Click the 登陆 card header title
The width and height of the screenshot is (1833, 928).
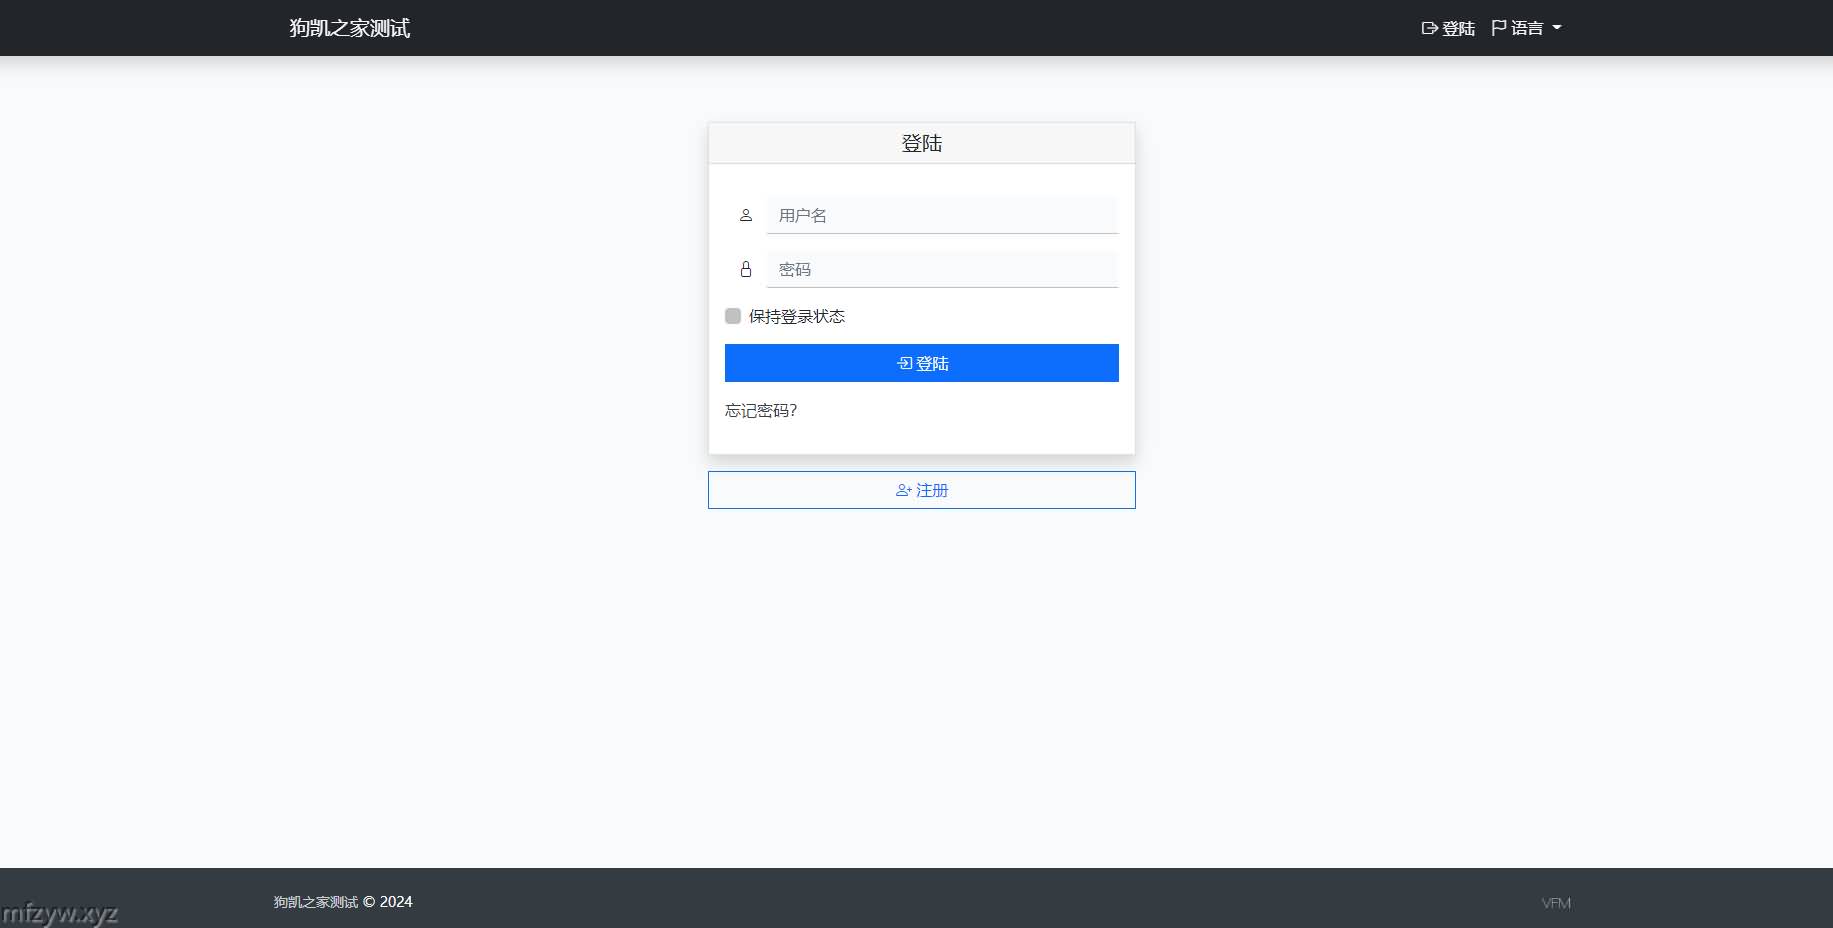921,143
